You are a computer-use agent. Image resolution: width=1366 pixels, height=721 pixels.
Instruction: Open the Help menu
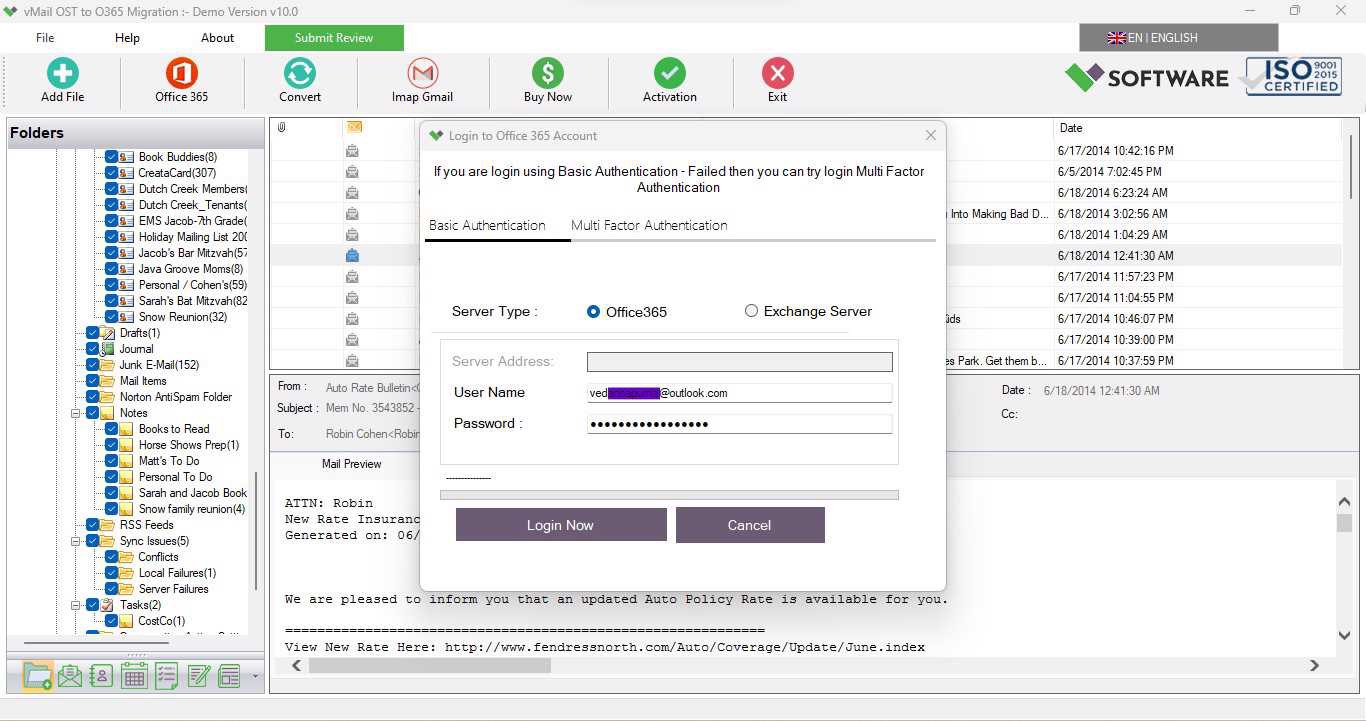pos(127,38)
